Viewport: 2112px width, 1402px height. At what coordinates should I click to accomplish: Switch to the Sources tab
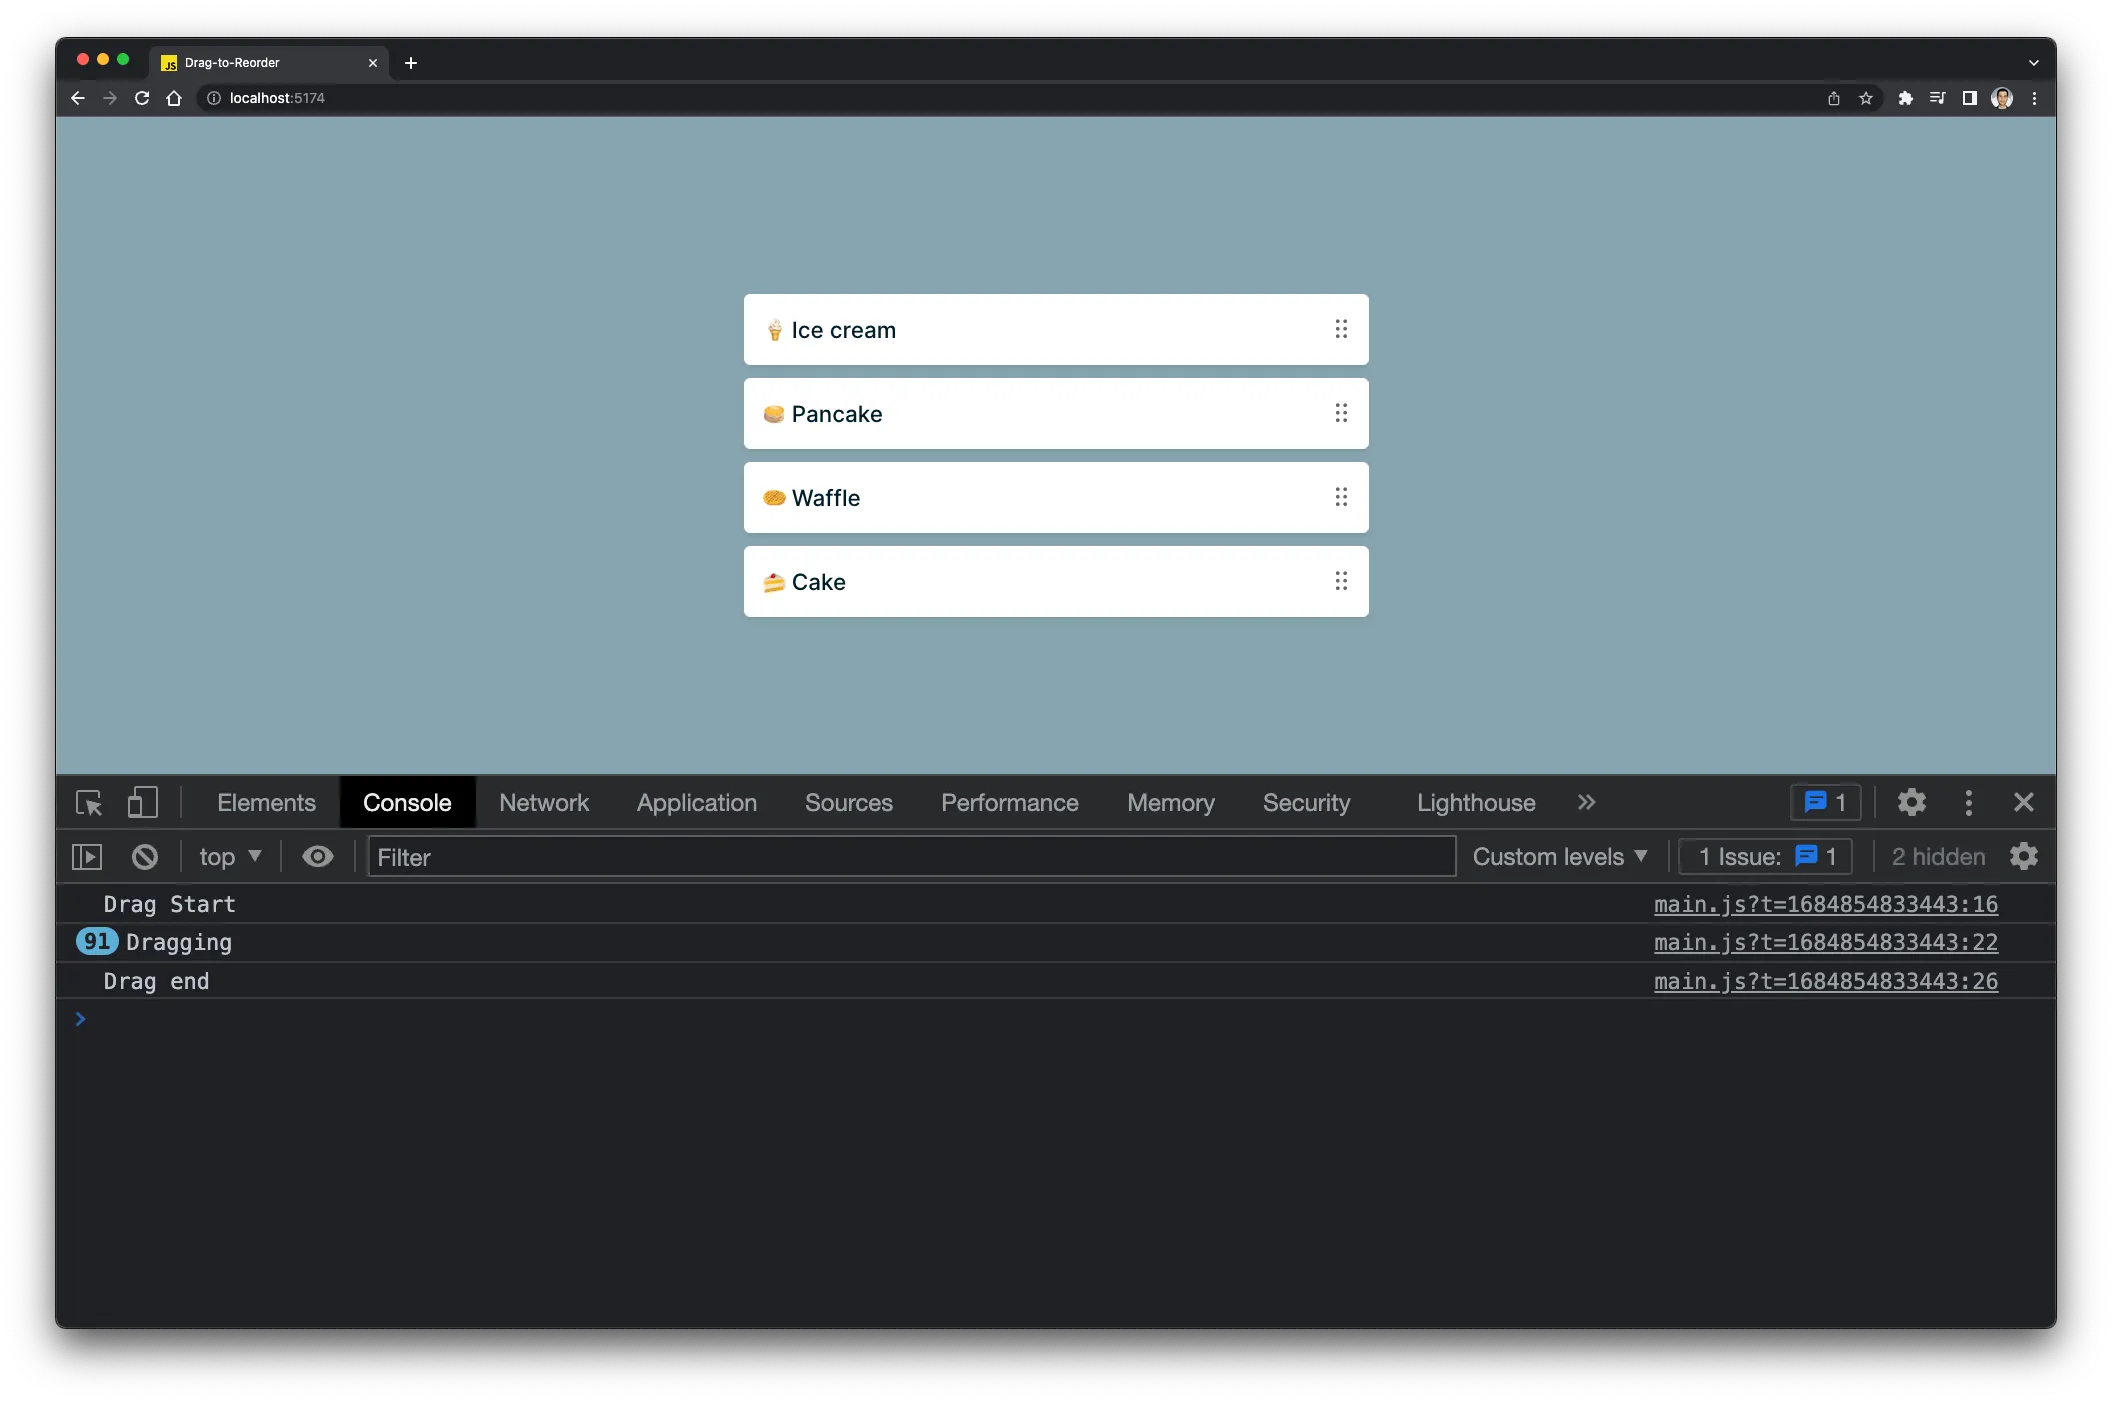(x=849, y=803)
